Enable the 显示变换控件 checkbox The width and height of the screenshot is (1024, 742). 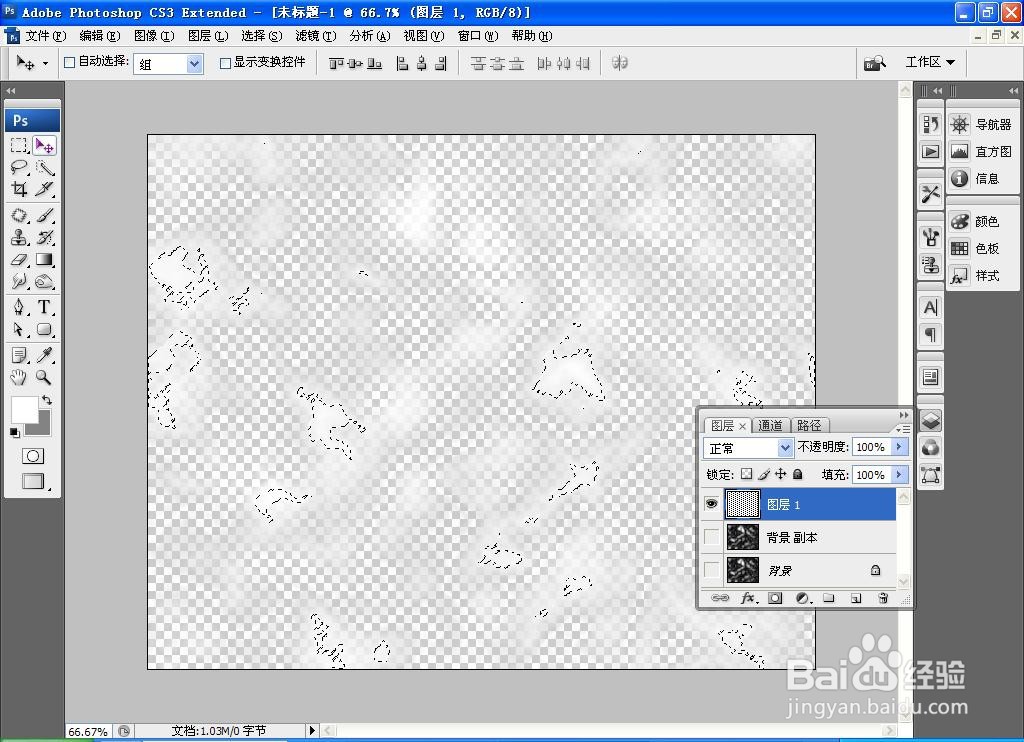(x=225, y=63)
